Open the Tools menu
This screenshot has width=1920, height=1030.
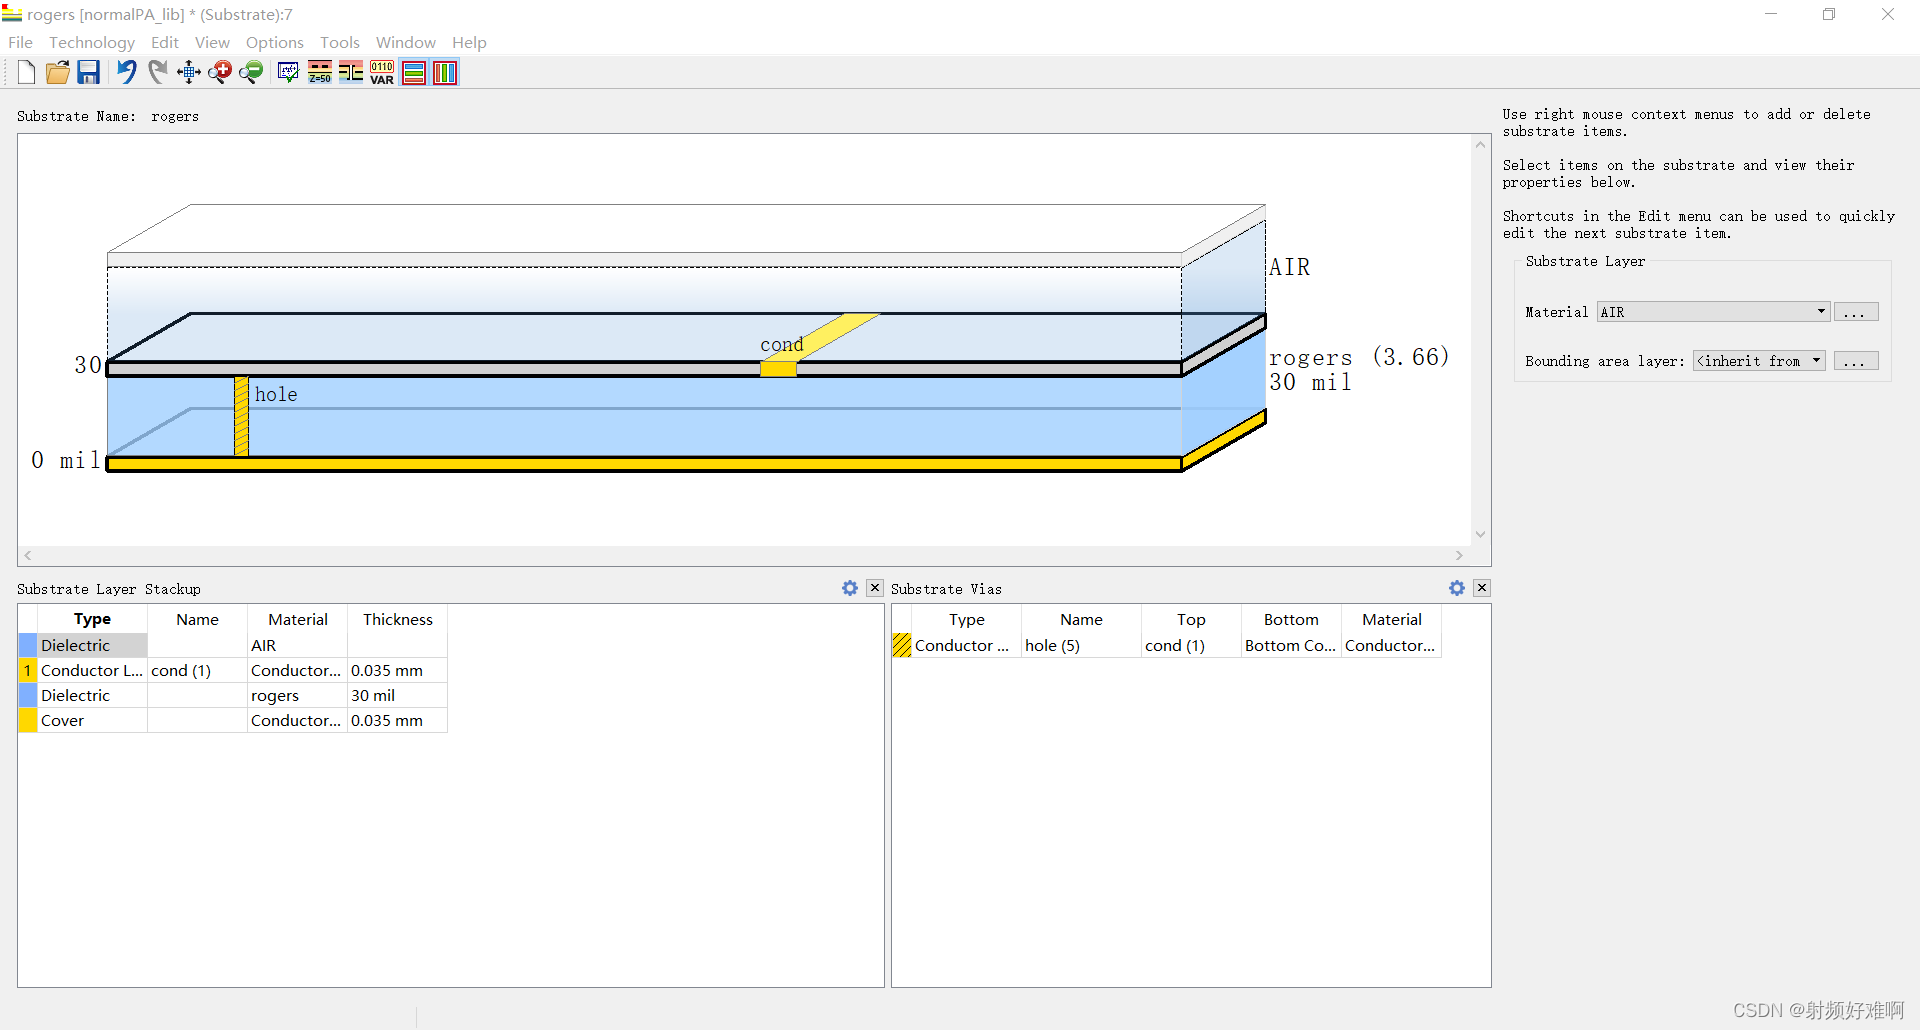tap(340, 42)
